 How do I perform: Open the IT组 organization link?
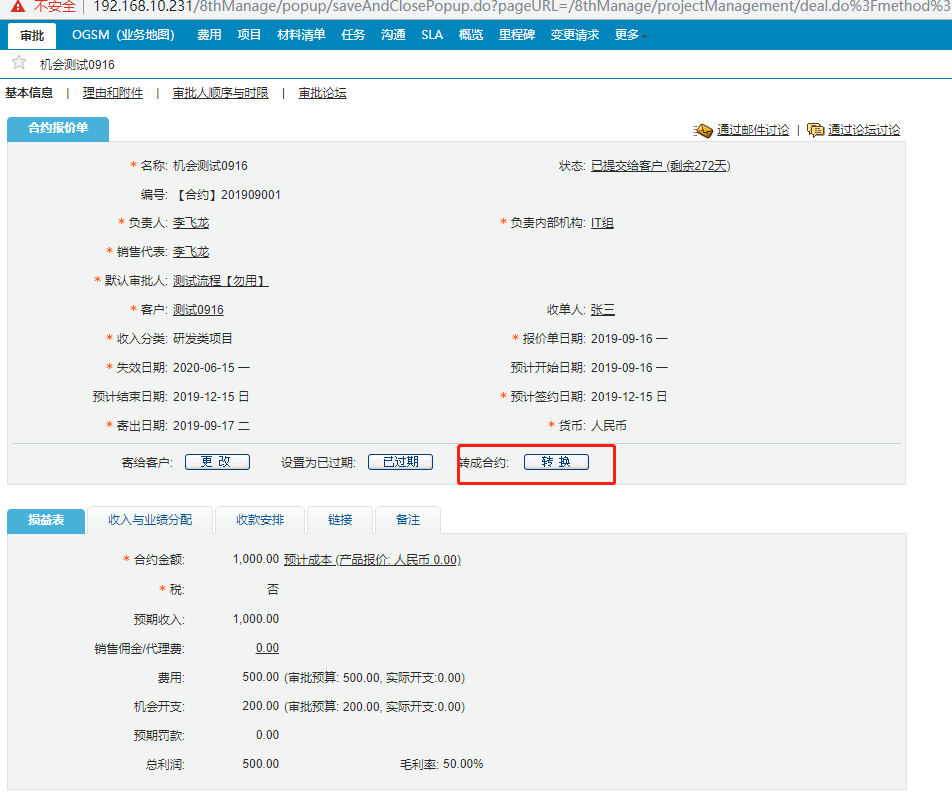(602, 223)
